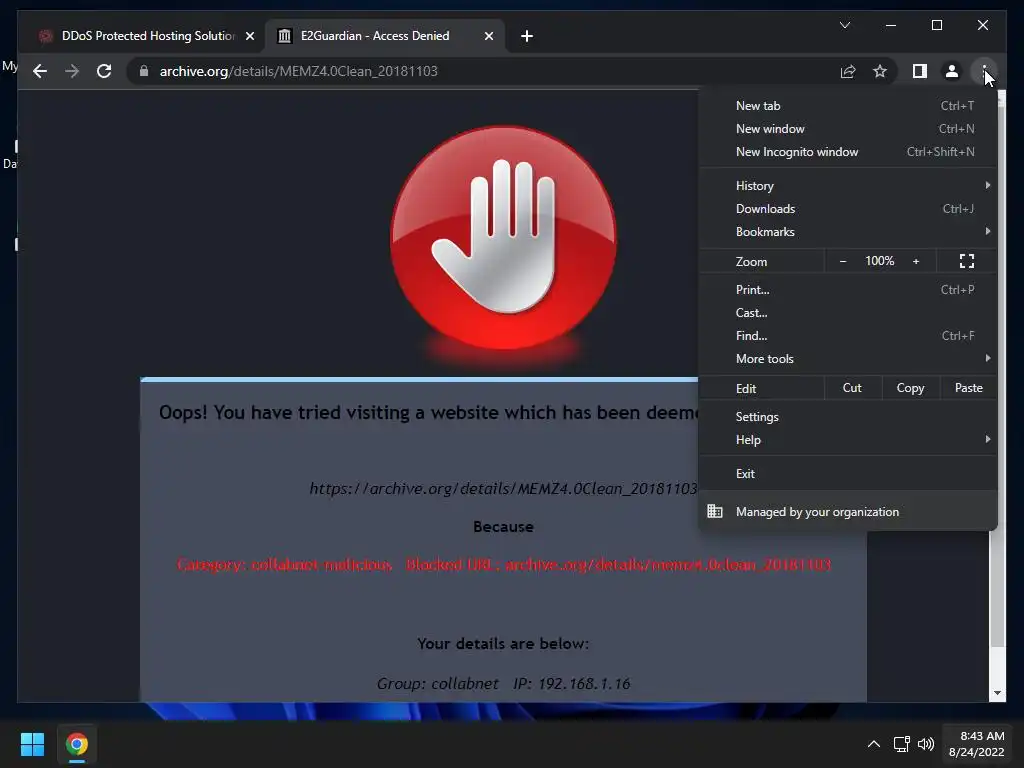The height and width of the screenshot is (768, 1024).
Task: Expand the More tools submenu
Action: [848, 359]
